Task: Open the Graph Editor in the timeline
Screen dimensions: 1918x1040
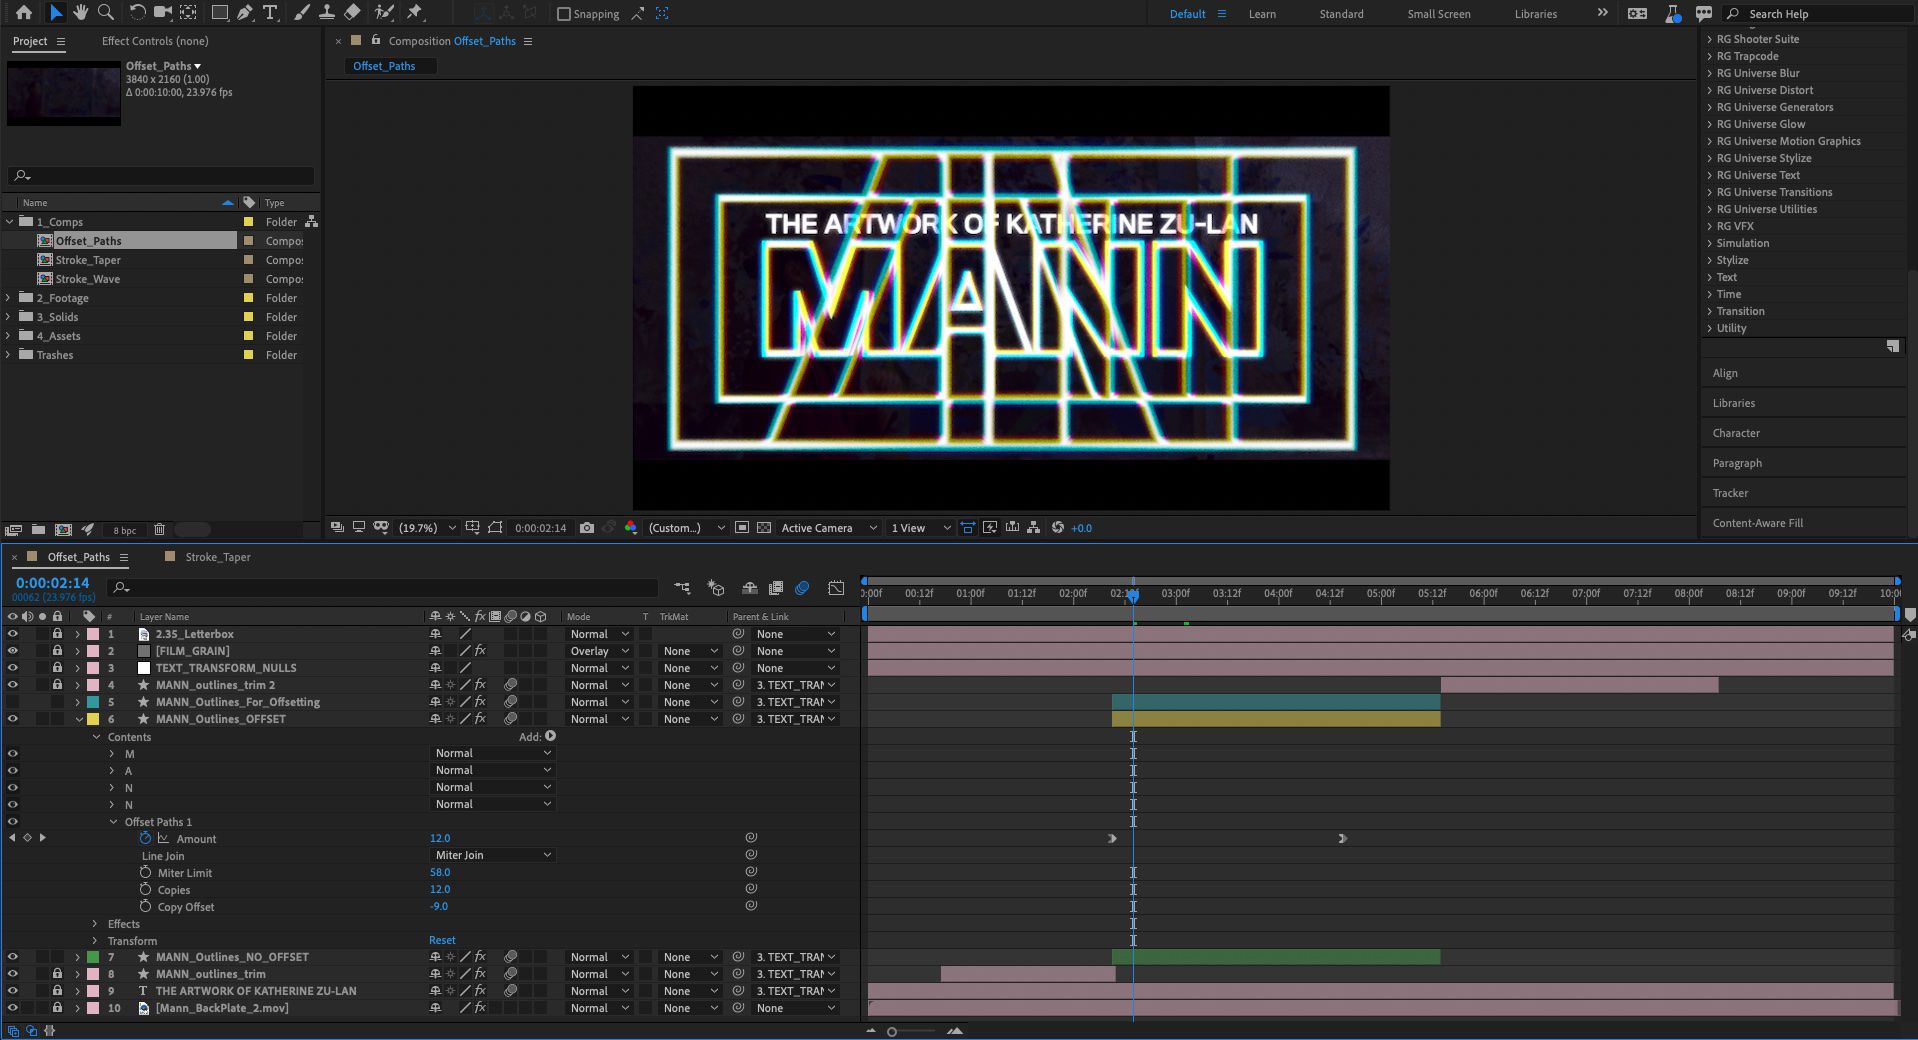Action: 836,588
